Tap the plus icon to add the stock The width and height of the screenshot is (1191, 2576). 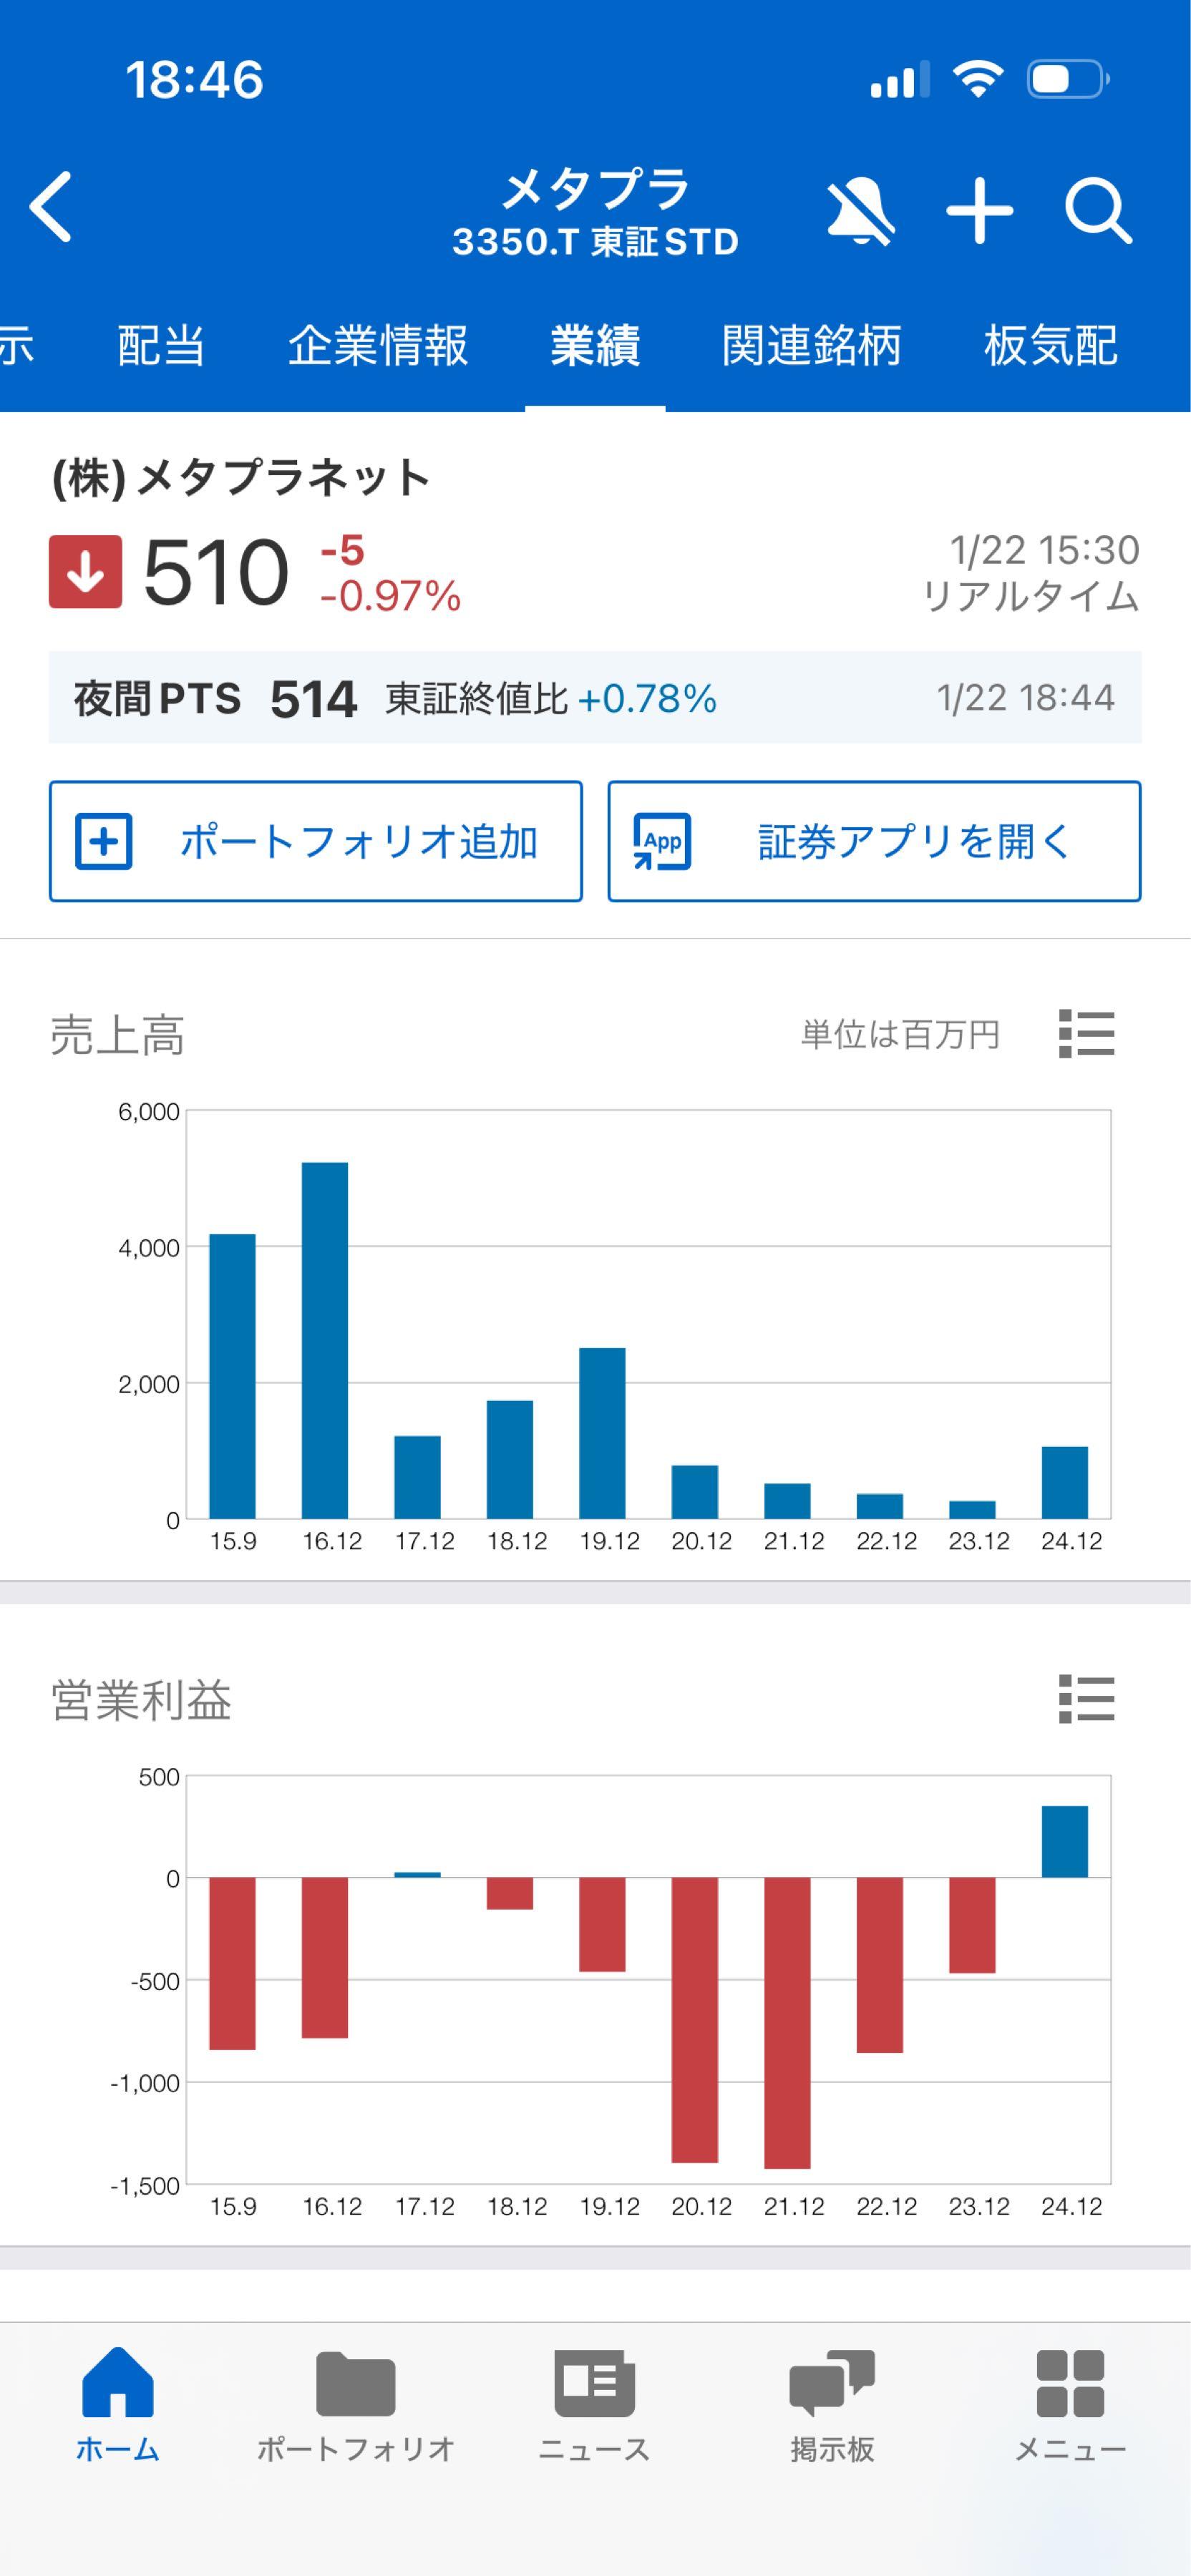pyautogui.click(x=980, y=210)
